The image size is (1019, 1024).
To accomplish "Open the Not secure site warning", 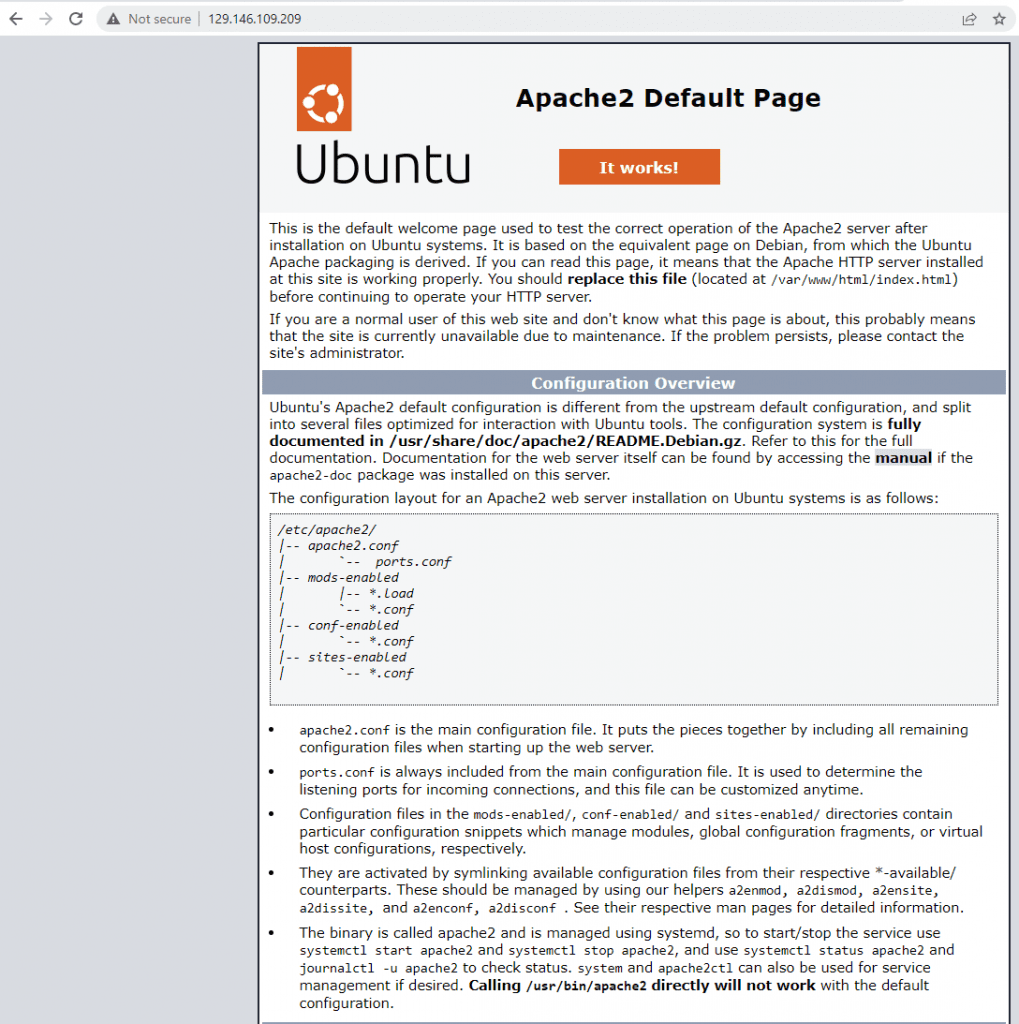I will [150, 19].
